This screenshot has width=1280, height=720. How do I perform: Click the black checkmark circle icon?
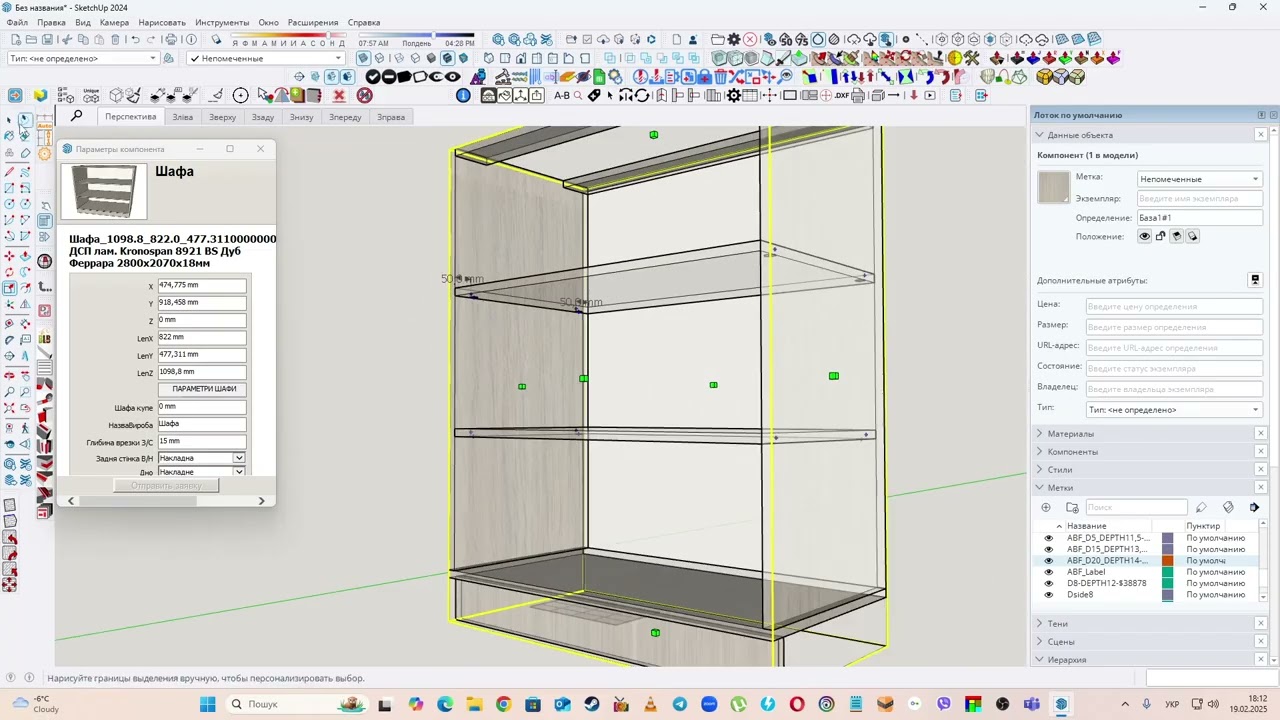click(373, 76)
